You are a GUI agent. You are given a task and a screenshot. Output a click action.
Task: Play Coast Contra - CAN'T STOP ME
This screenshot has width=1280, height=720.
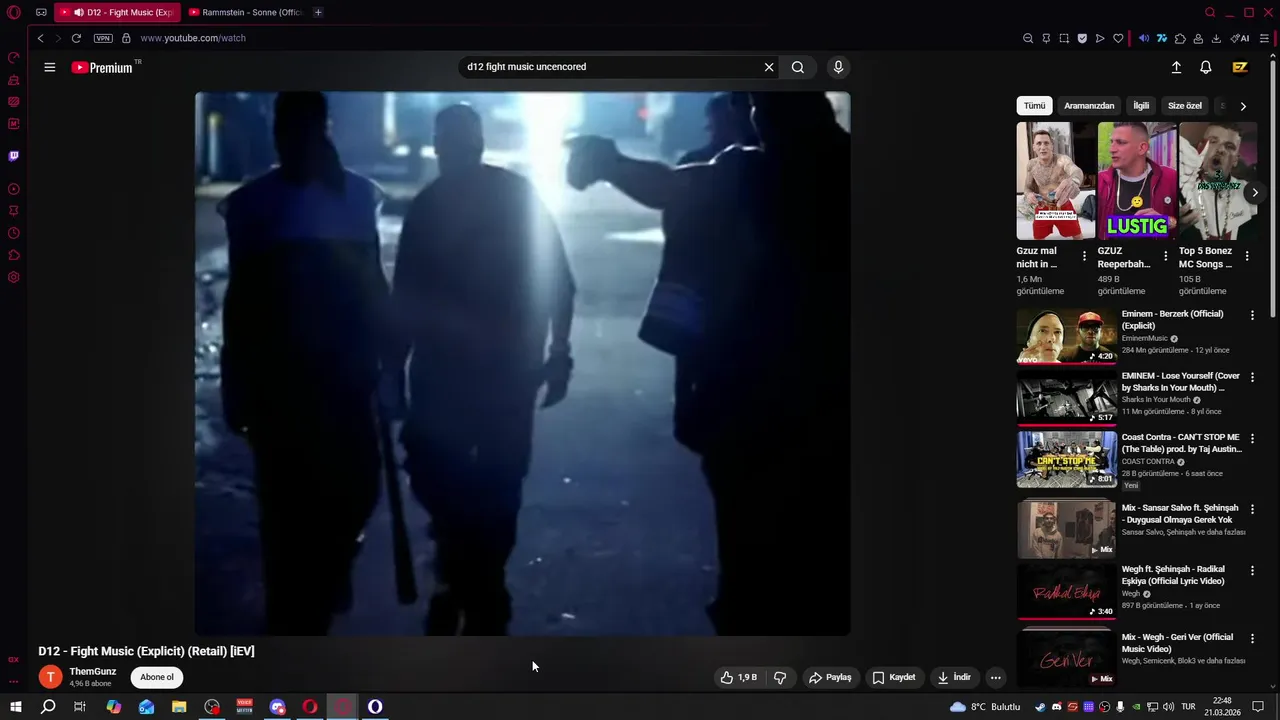(x=1067, y=458)
